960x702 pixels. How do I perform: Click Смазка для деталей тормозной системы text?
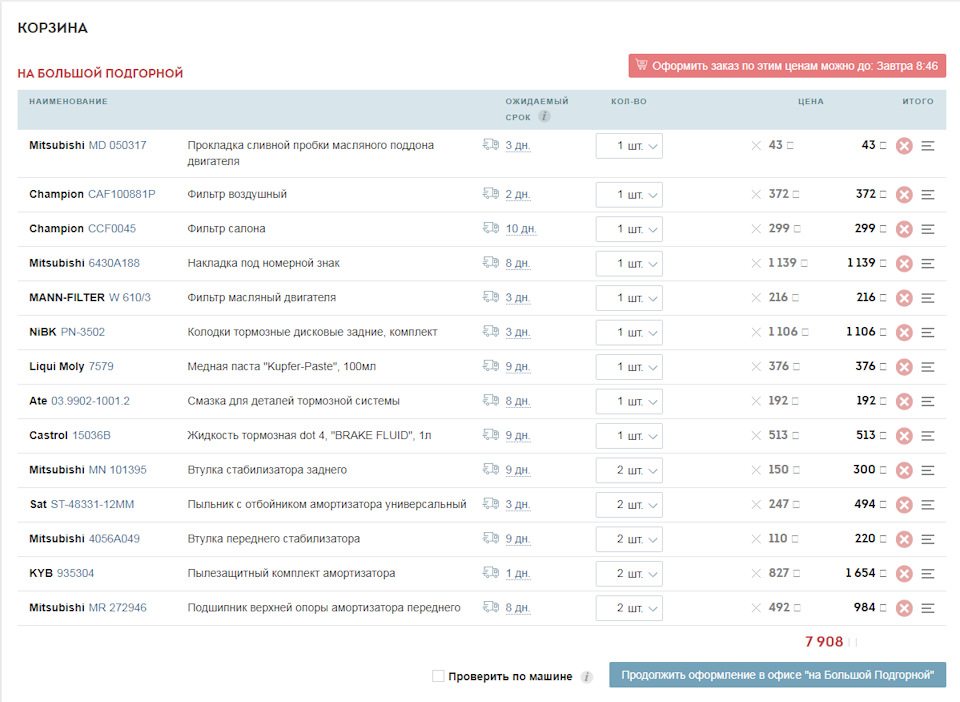pos(293,401)
